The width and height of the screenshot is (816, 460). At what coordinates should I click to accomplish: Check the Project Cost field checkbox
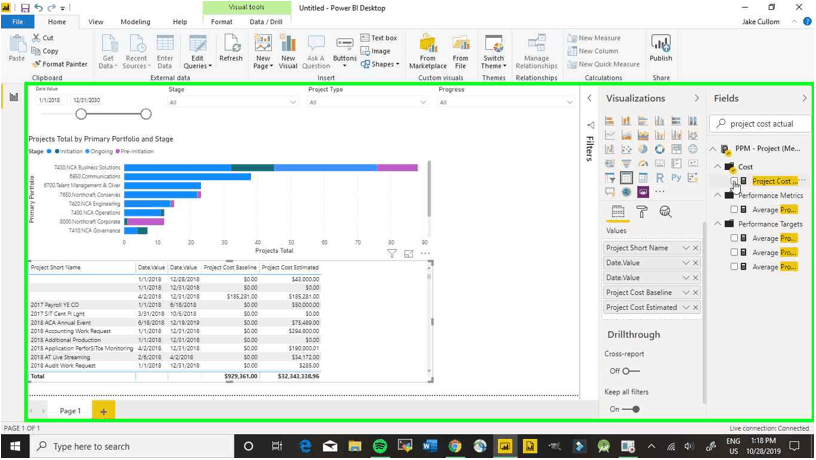coord(734,181)
